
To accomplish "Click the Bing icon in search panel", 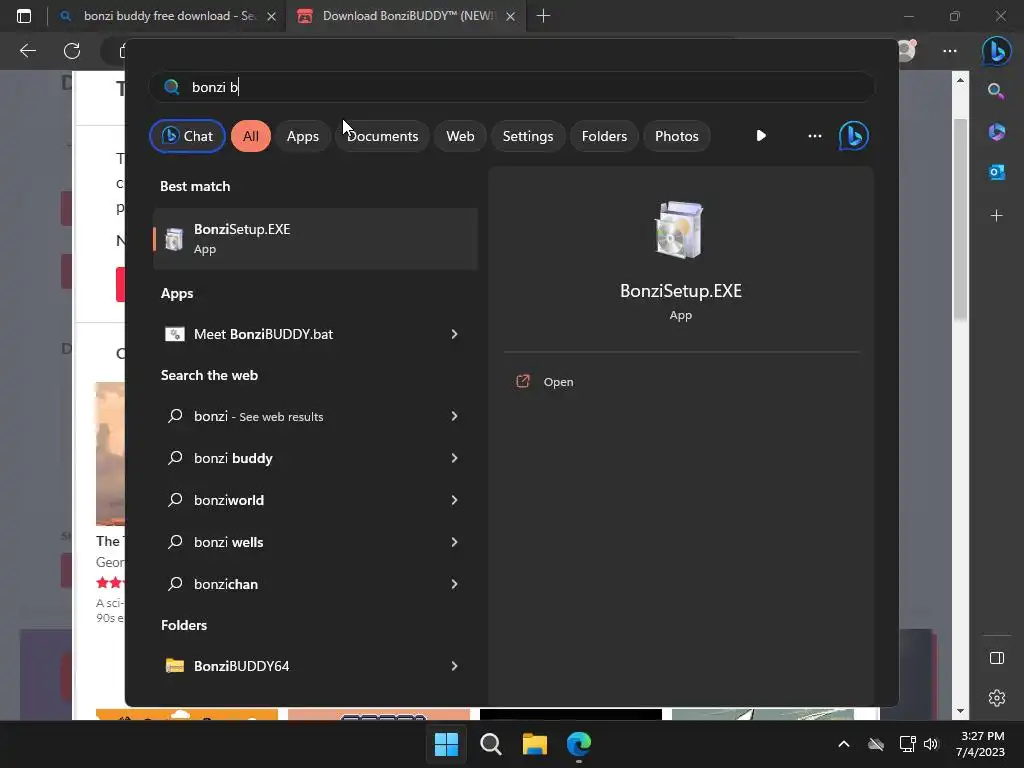I will coord(854,136).
